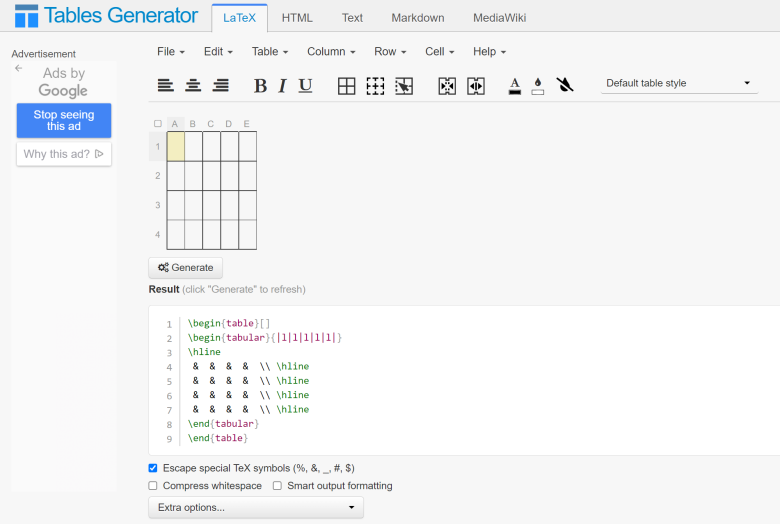780x524 pixels.
Task: Click the Generate button
Action: 186,268
